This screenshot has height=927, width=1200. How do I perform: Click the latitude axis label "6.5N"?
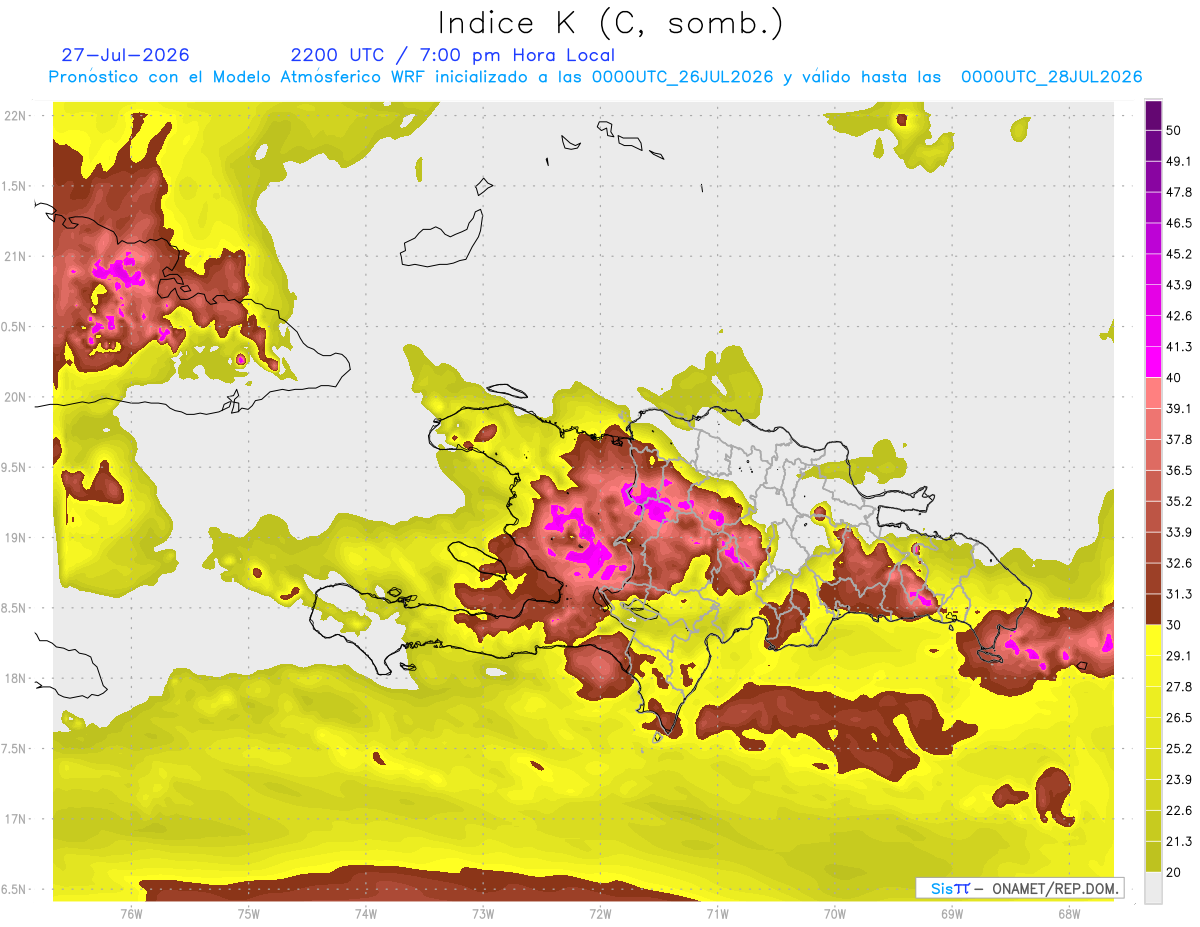[x=14, y=890]
